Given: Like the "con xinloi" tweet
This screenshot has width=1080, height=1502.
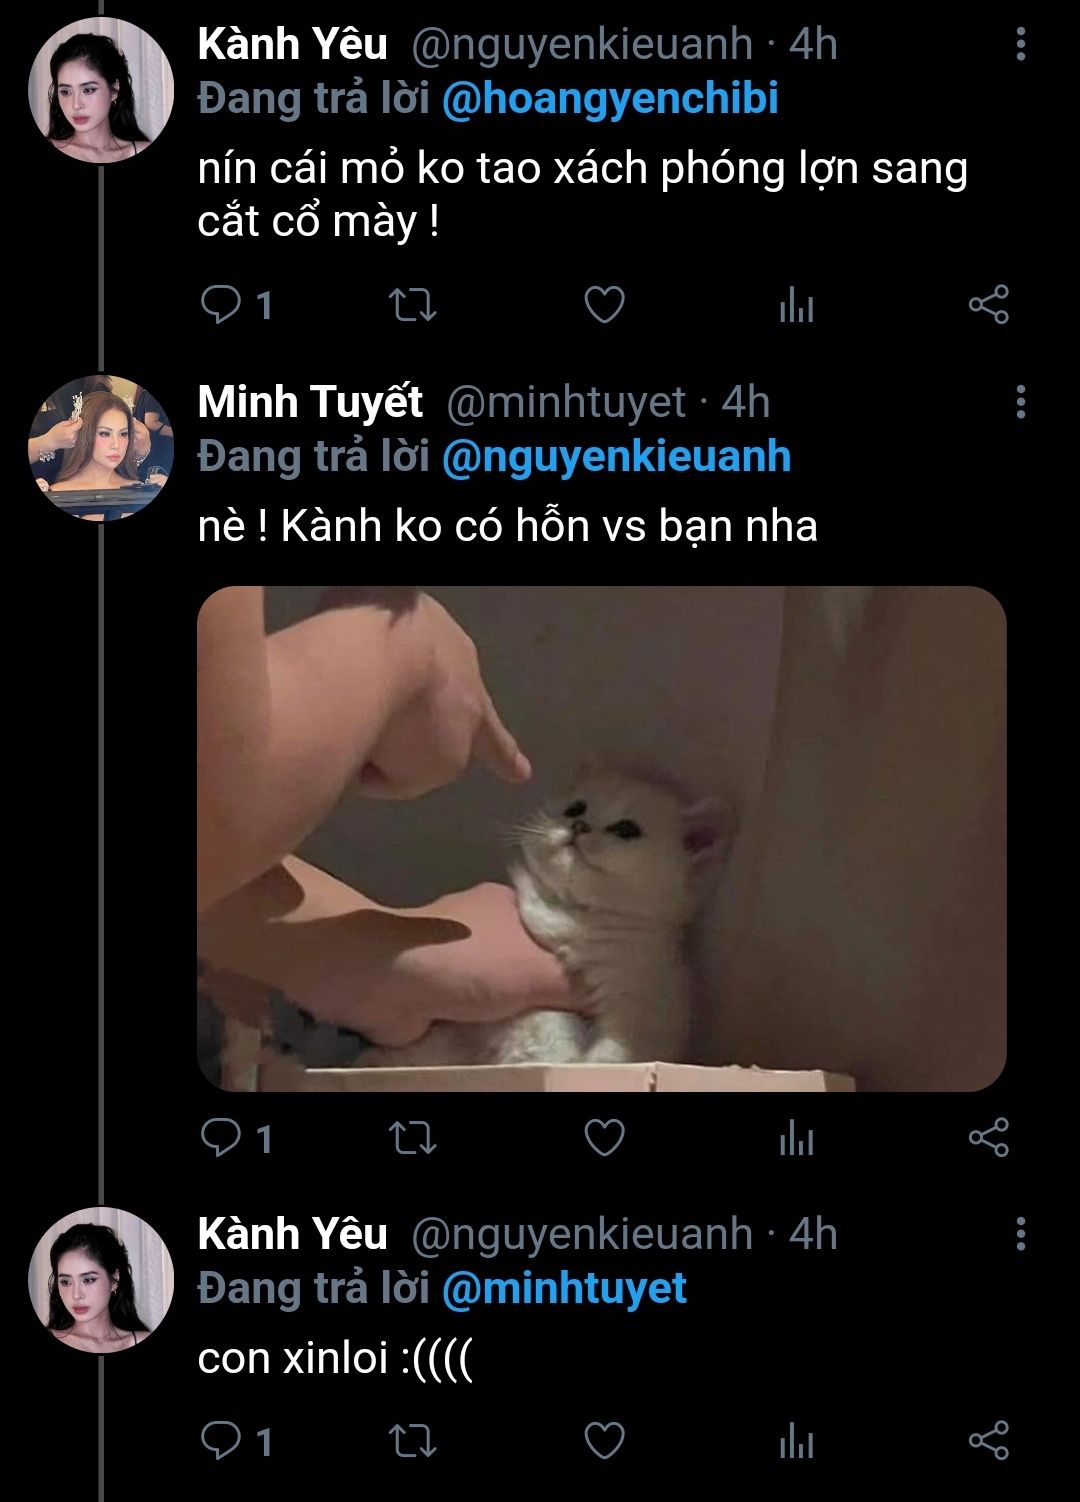Looking at the screenshot, I should coord(604,1441).
